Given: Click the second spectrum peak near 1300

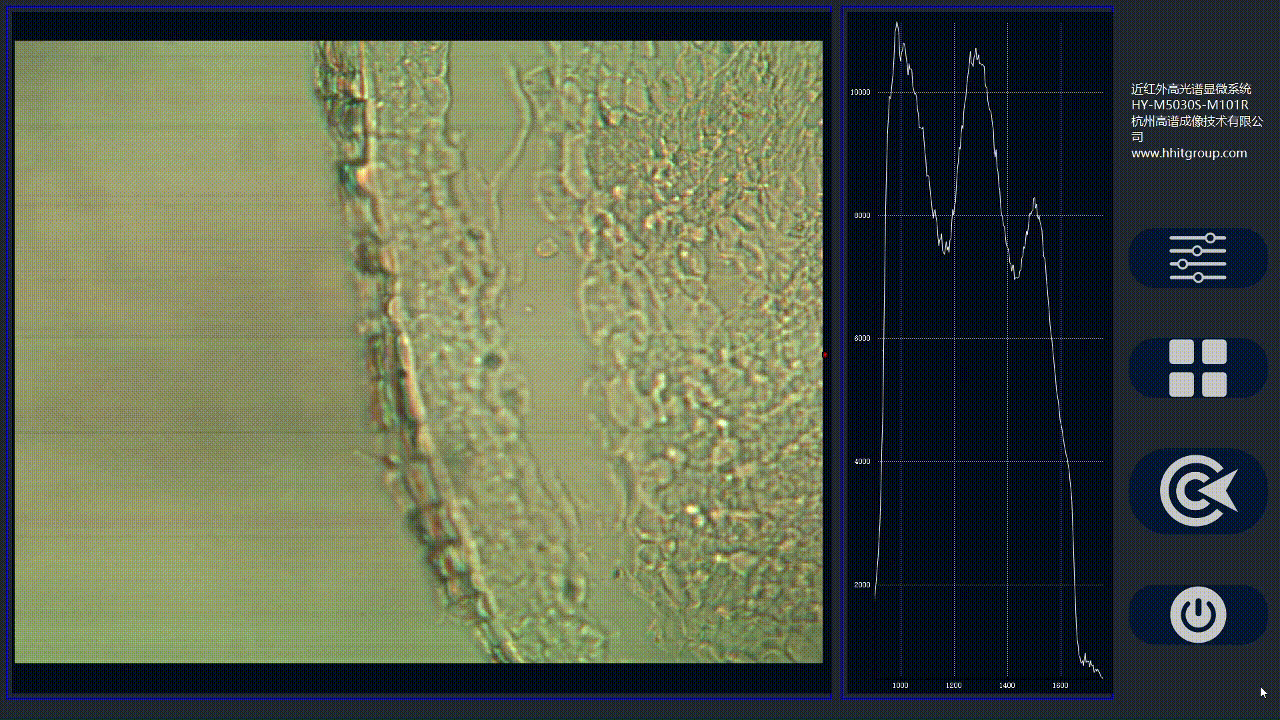Looking at the screenshot, I should pyautogui.click(x=974, y=52).
